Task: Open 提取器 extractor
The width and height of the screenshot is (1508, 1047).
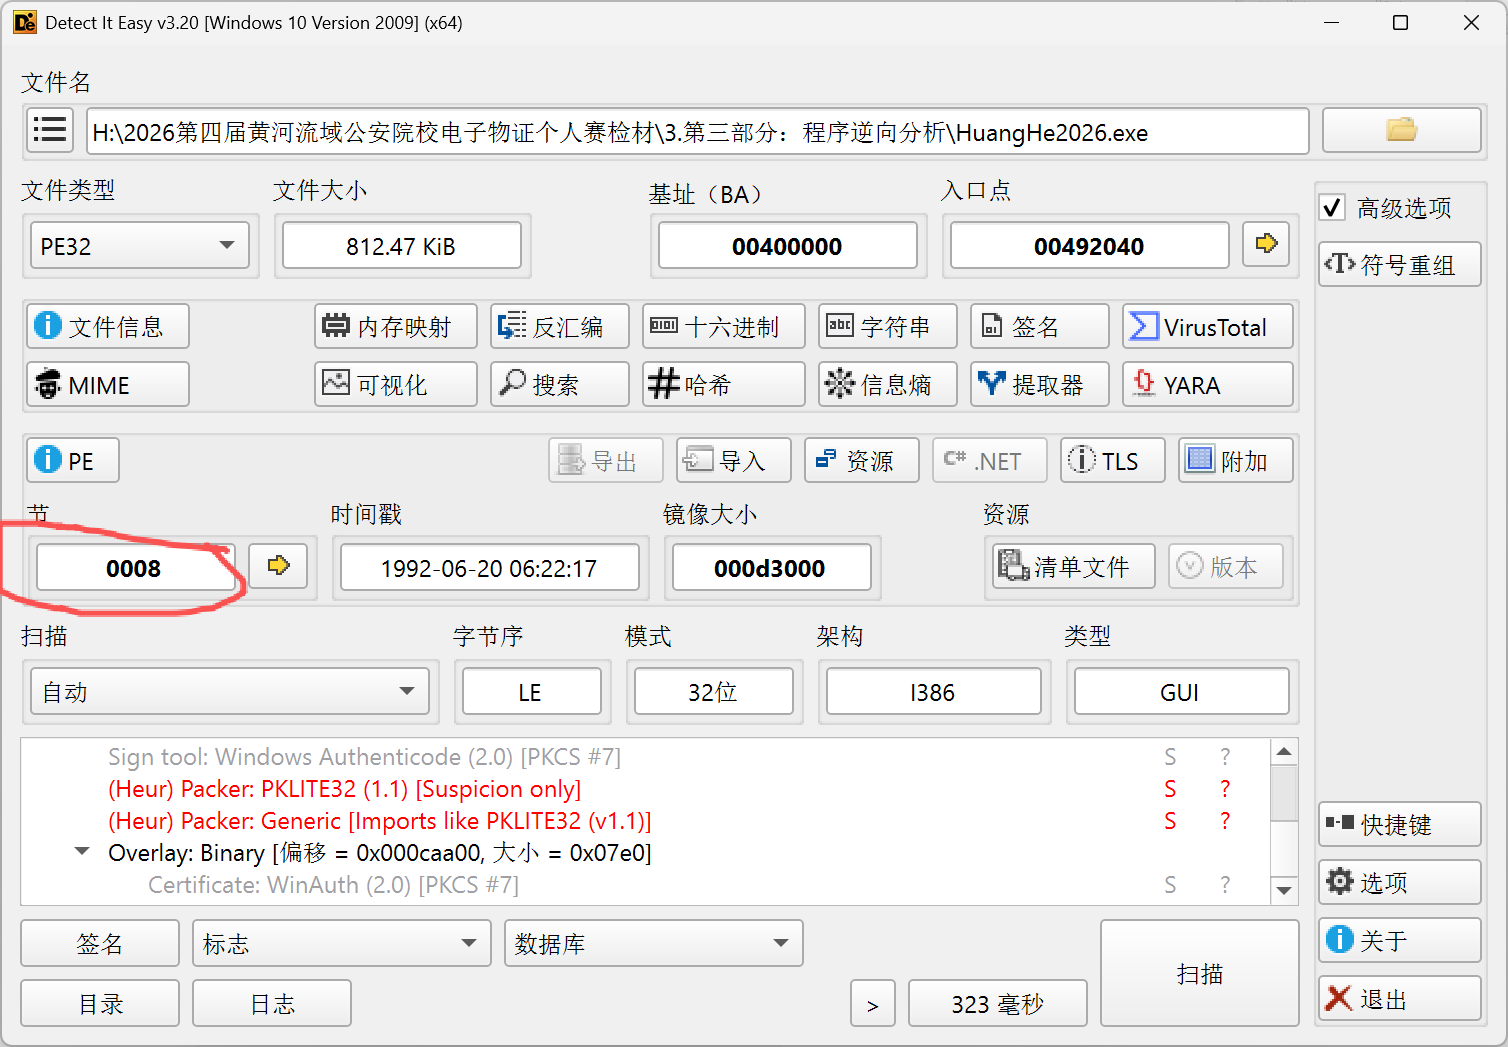Action: coord(1040,384)
